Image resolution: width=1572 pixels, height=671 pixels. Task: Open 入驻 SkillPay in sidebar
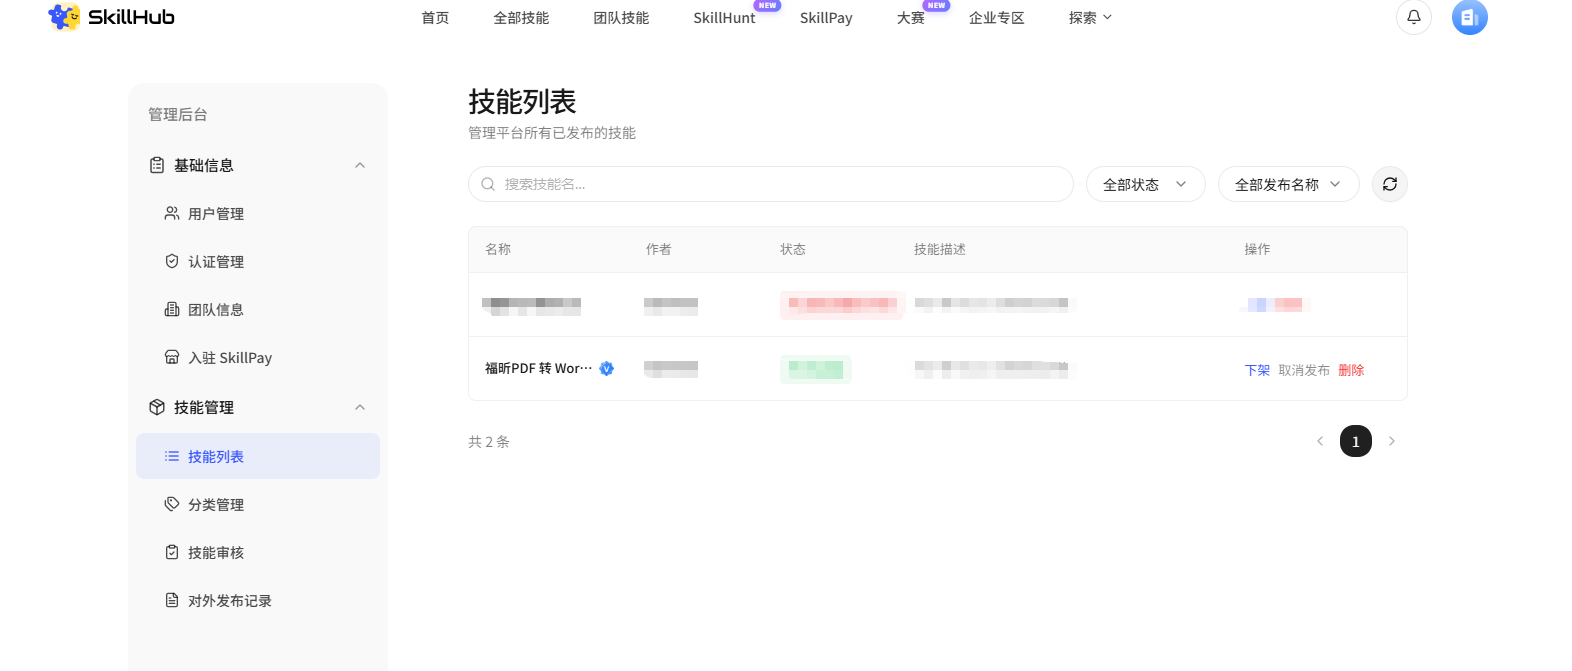click(x=258, y=357)
